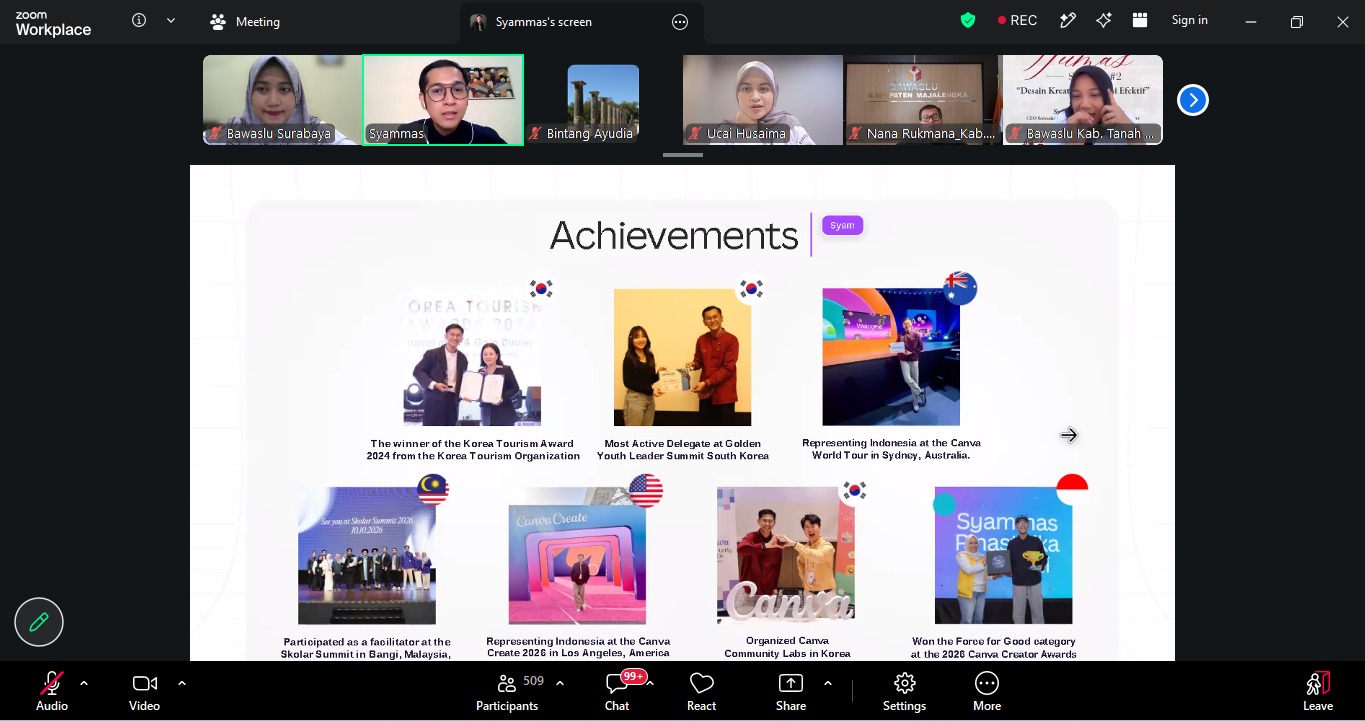
Task: Click the Sign in link
Action: tap(1189, 20)
